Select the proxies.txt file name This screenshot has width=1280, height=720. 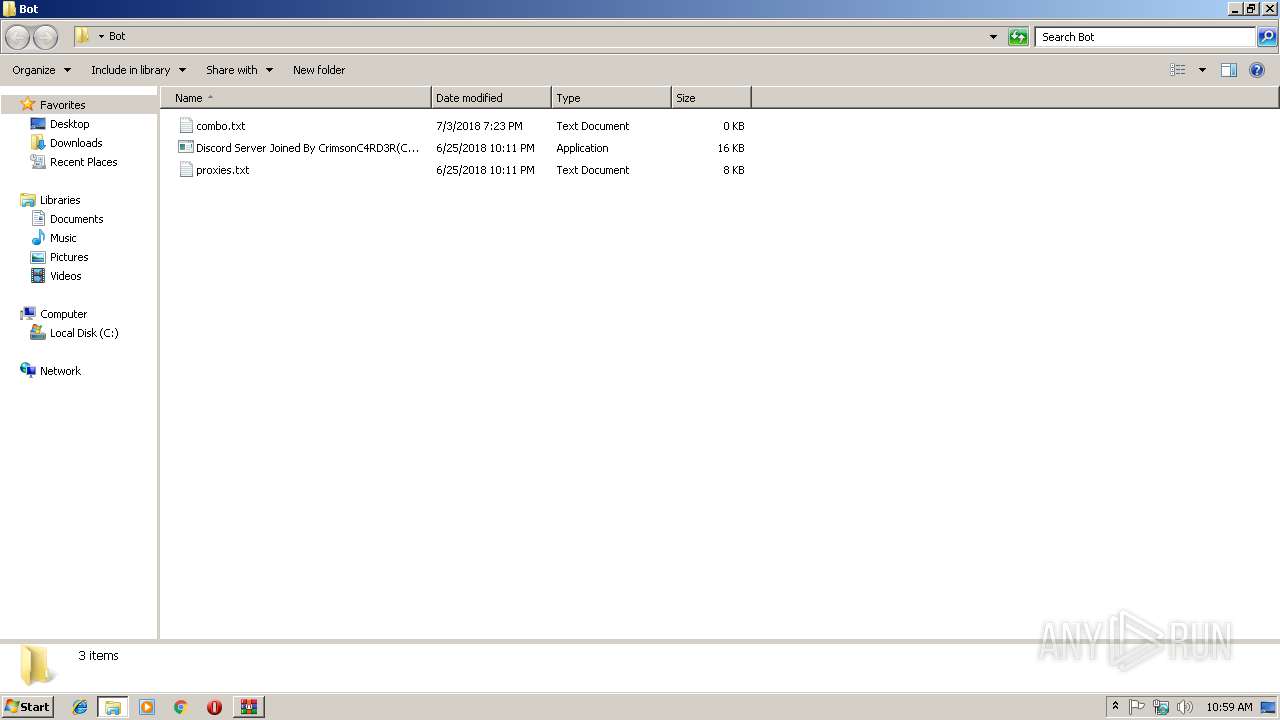pos(223,170)
